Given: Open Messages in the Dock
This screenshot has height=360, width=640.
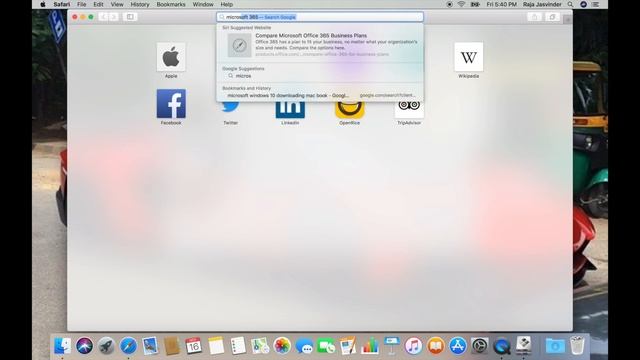Looking at the screenshot, I should coord(304,346).
